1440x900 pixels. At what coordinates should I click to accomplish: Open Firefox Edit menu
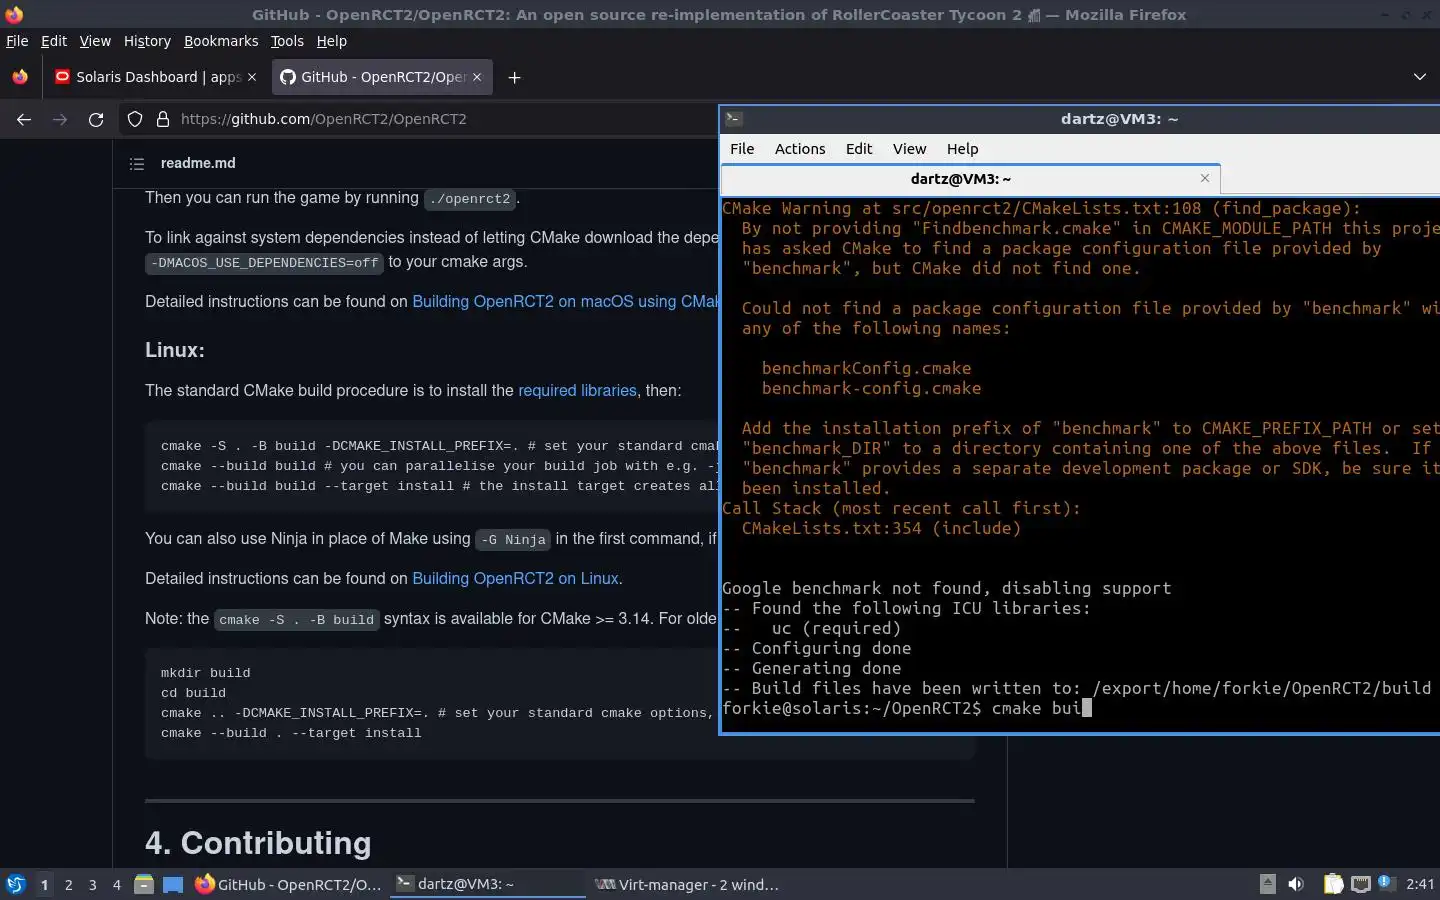click(x=54, y=41)
